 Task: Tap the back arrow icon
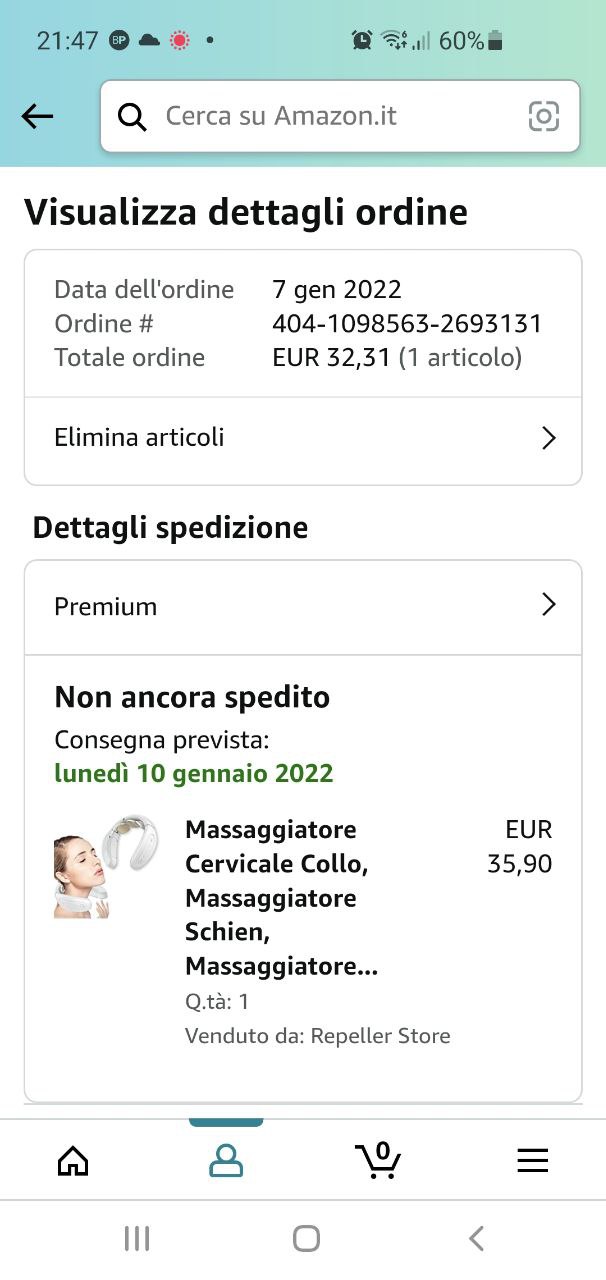[x=37, y=117]
